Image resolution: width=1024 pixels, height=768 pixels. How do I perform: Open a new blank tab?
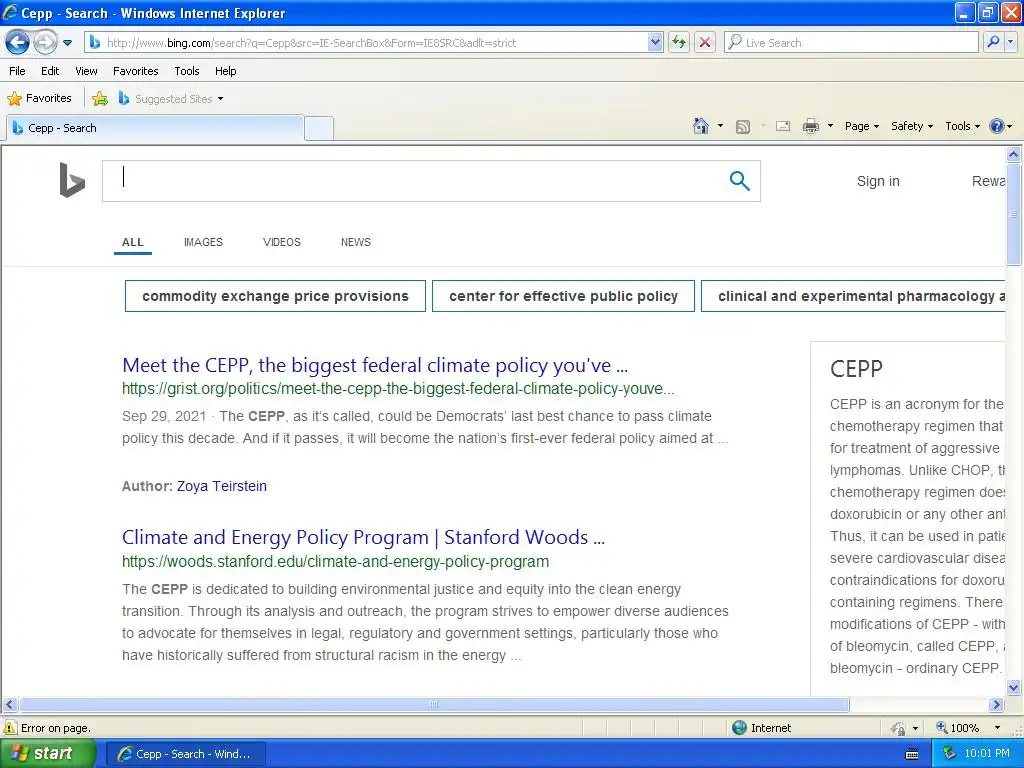tap(319, 128)
